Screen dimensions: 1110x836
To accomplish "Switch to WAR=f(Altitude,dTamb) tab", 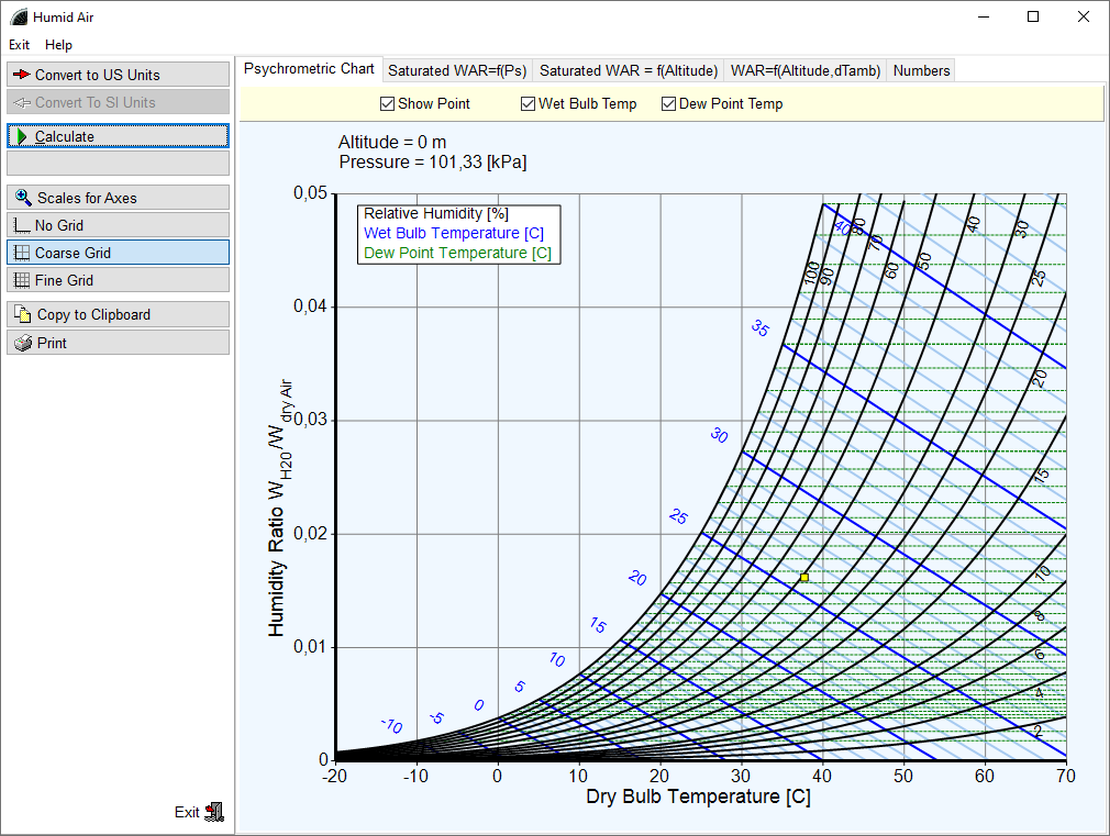I will [x=805, y=71].
